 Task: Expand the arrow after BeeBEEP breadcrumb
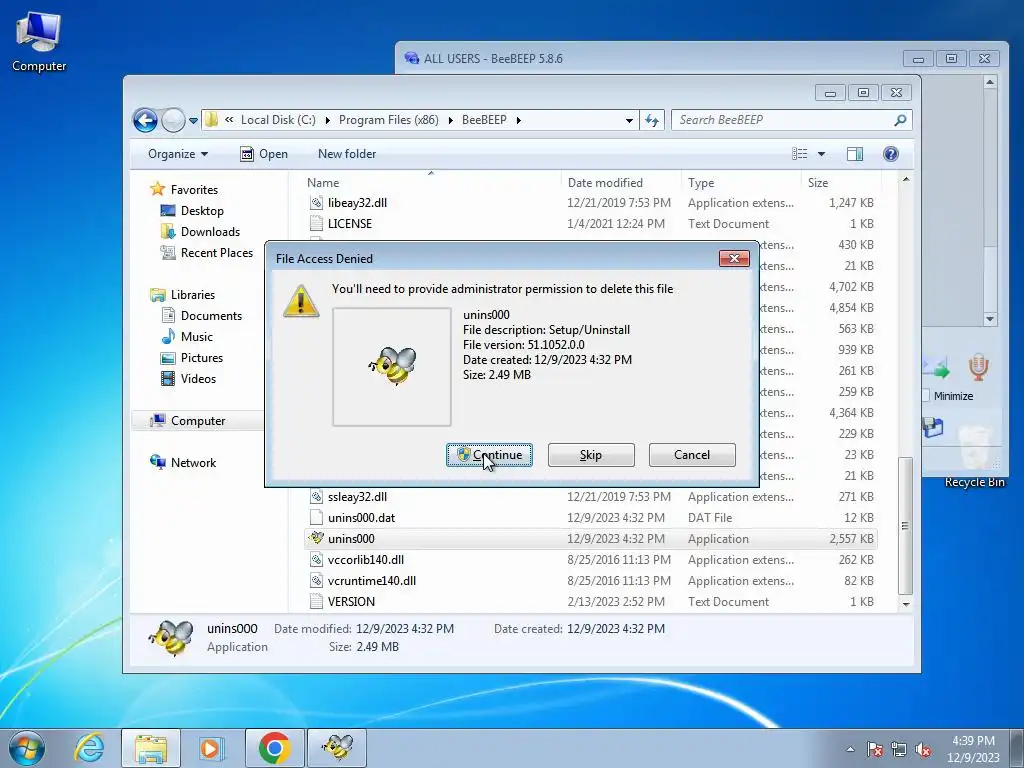coord(519,120)
